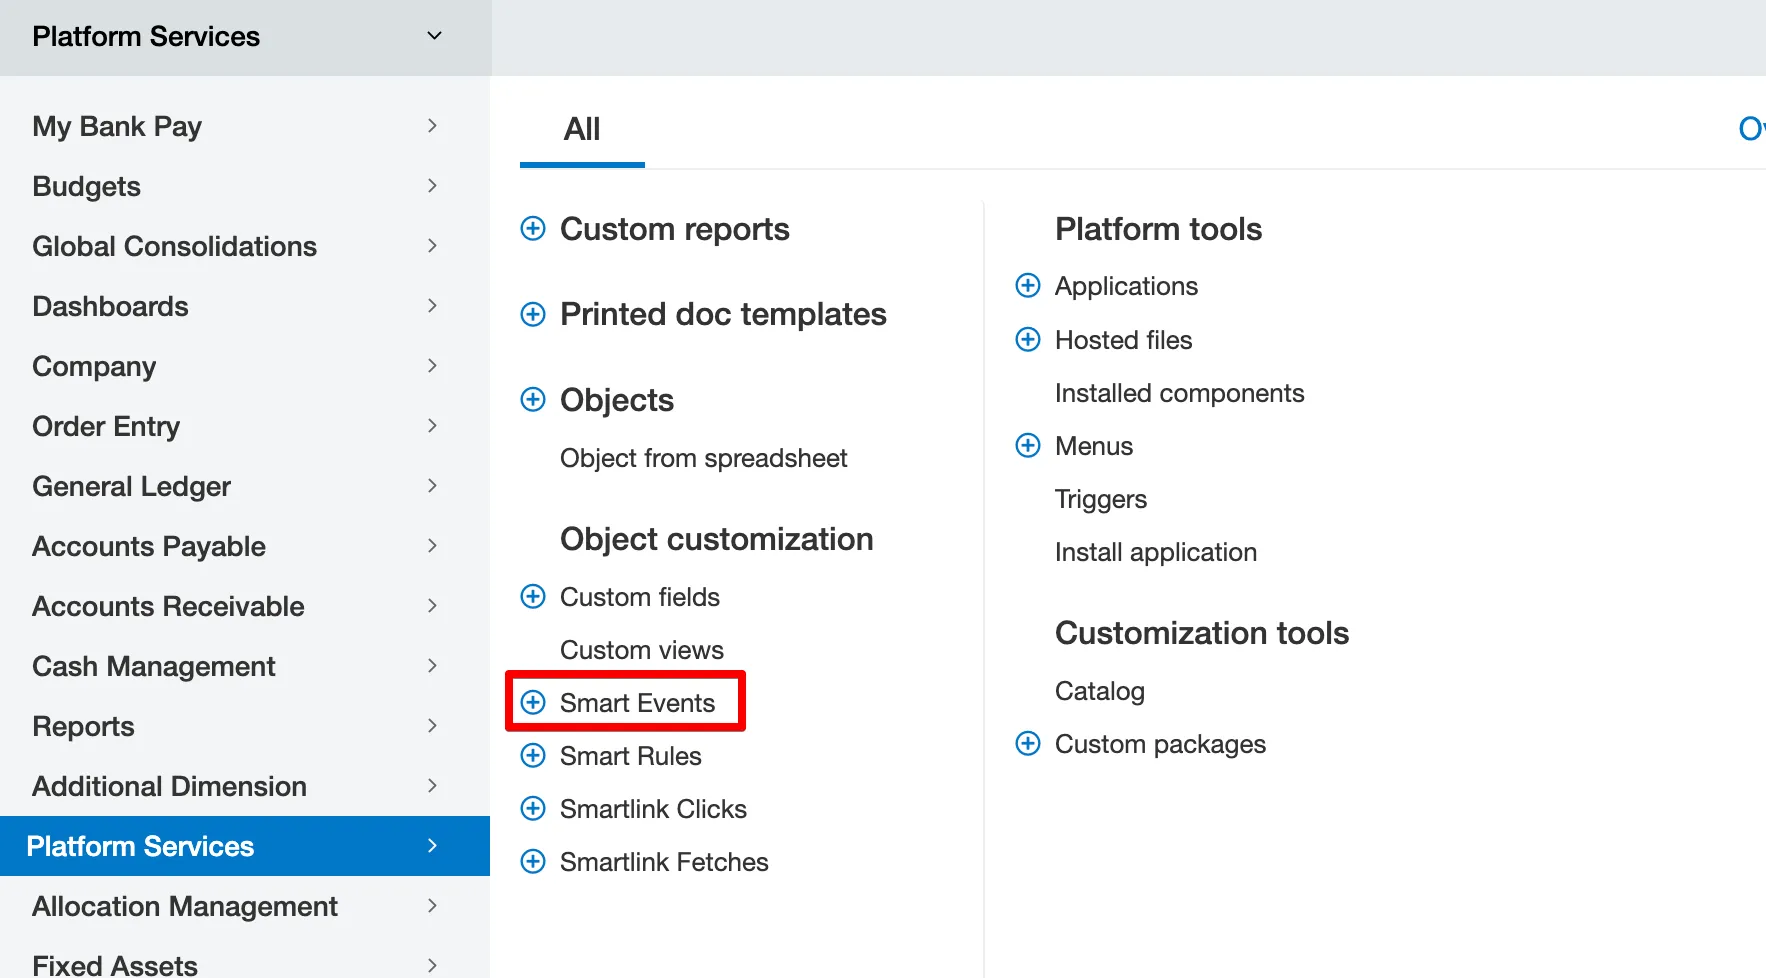1766x978 pixels.
Task: Open Additional Dimension menu item
Action: pos(245,786)
